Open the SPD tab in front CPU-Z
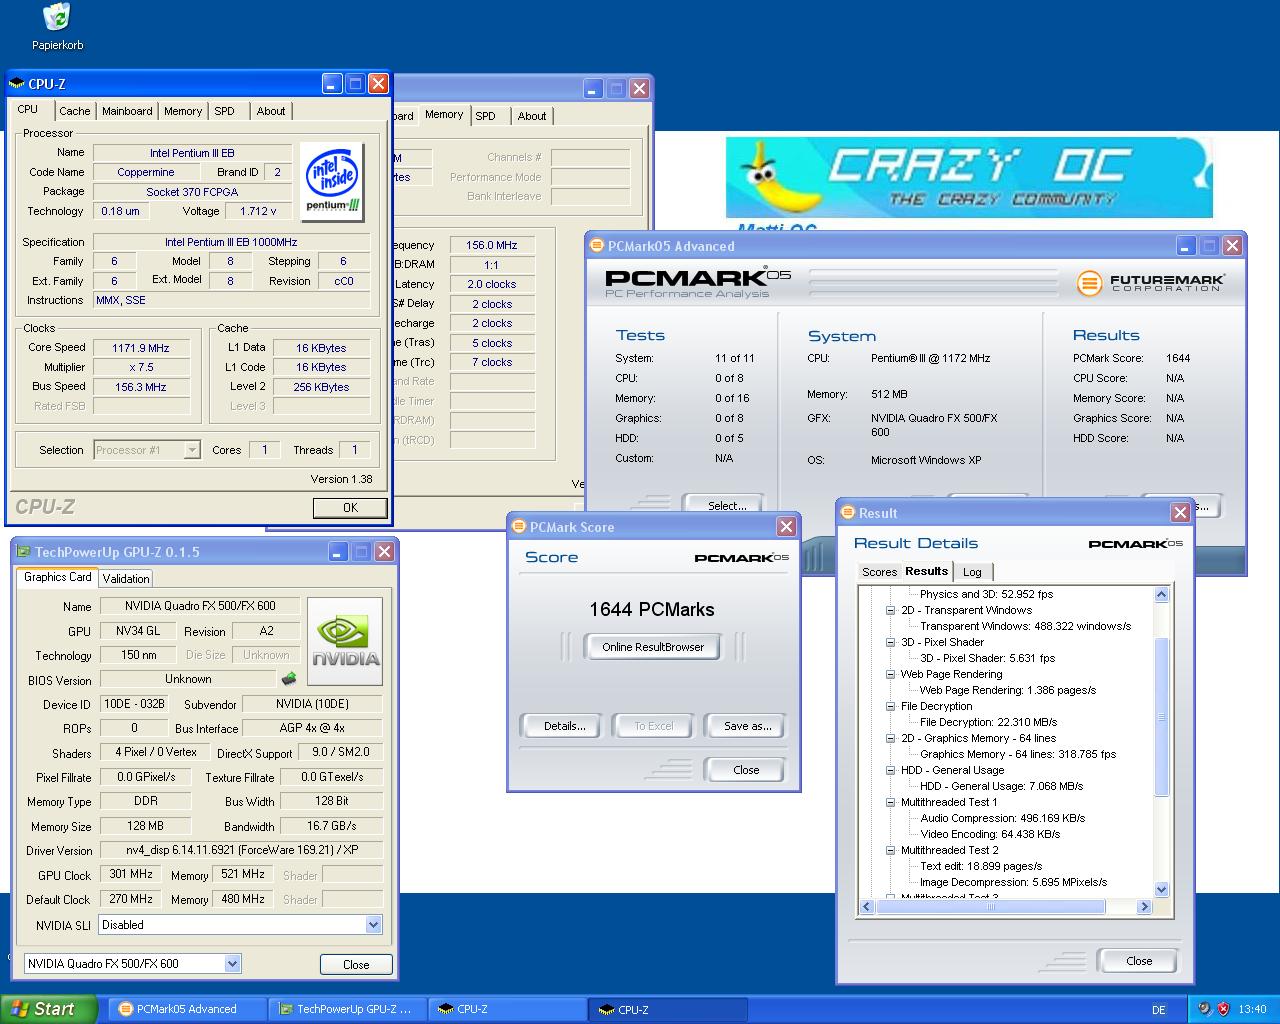Viewport: 1280px width, 1024px height. point(225,111)
